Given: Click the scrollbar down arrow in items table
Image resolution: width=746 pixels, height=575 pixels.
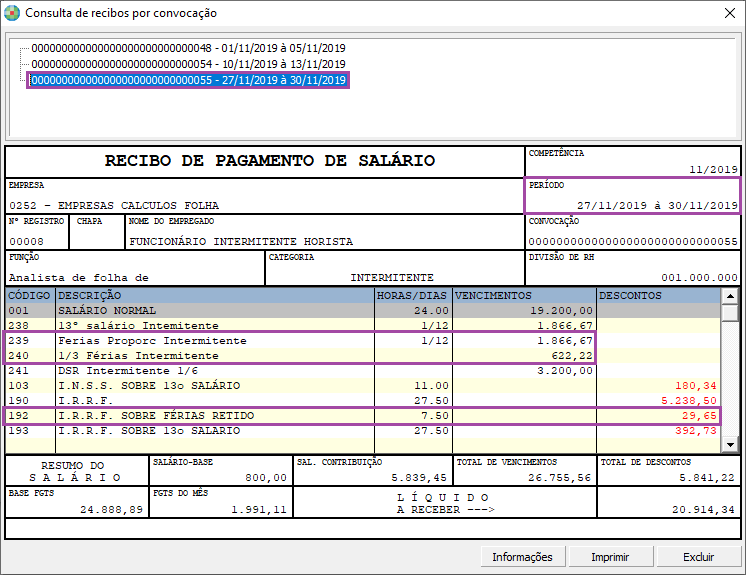Looking at the screenshot, I should (730, 445).
